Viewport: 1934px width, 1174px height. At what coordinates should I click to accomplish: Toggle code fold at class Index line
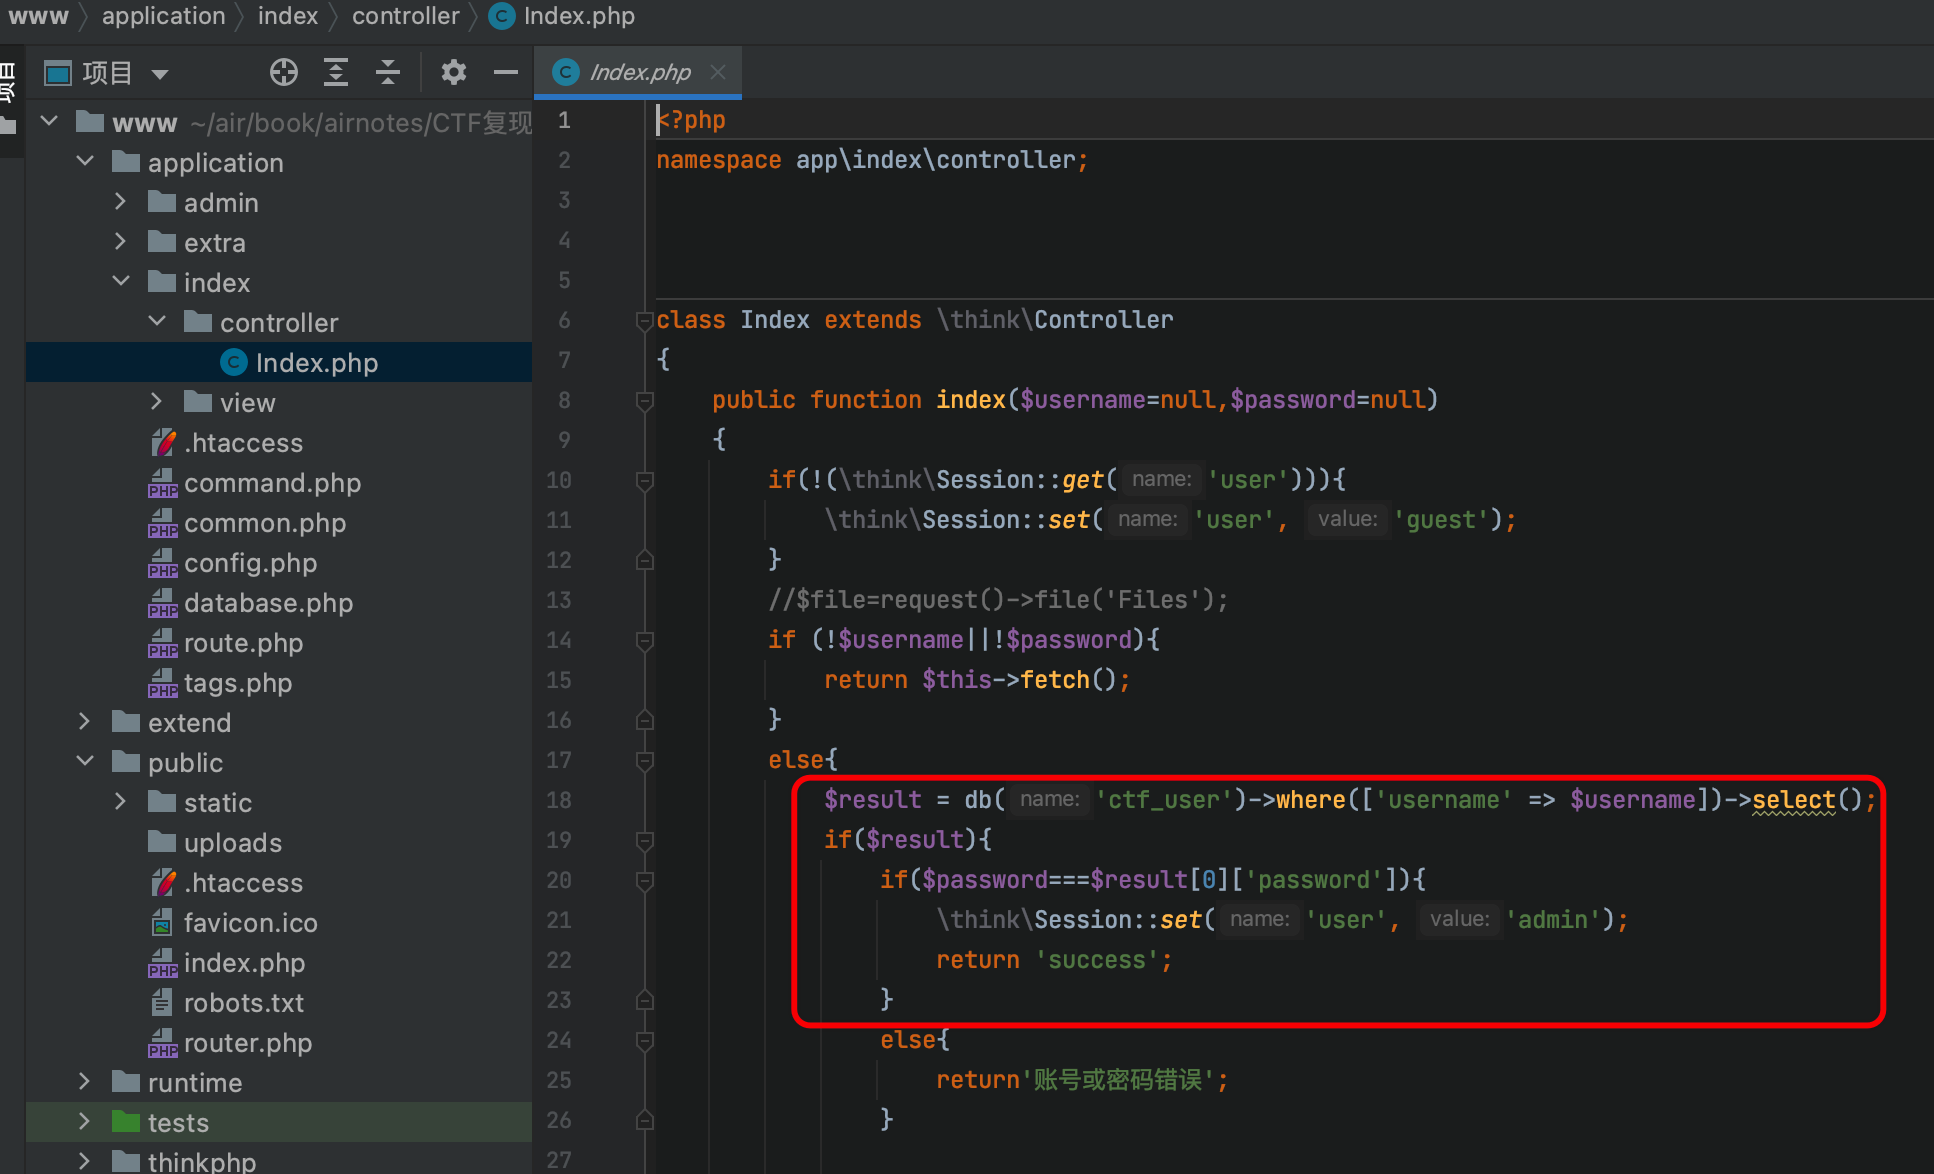coord(644,321)
